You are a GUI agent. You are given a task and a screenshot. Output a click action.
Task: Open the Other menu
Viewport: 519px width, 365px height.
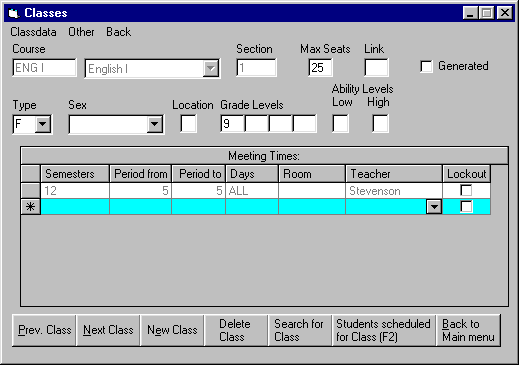[81, 32]
